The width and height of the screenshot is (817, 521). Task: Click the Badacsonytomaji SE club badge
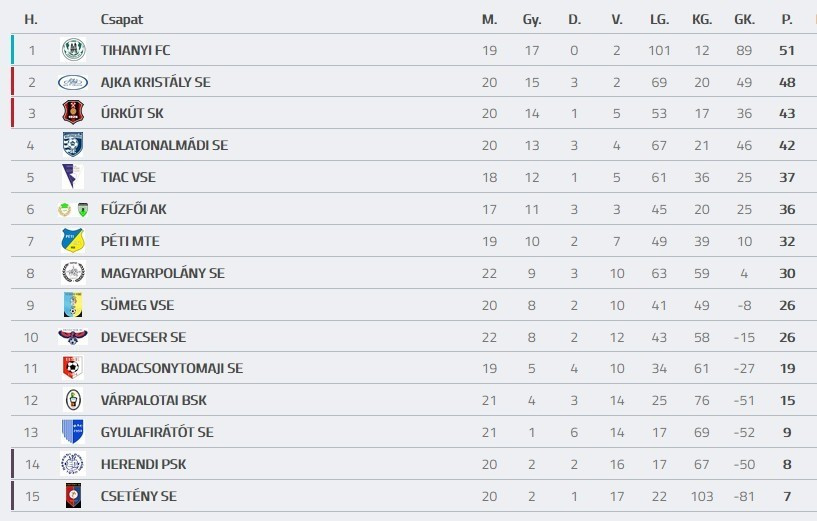73,368
